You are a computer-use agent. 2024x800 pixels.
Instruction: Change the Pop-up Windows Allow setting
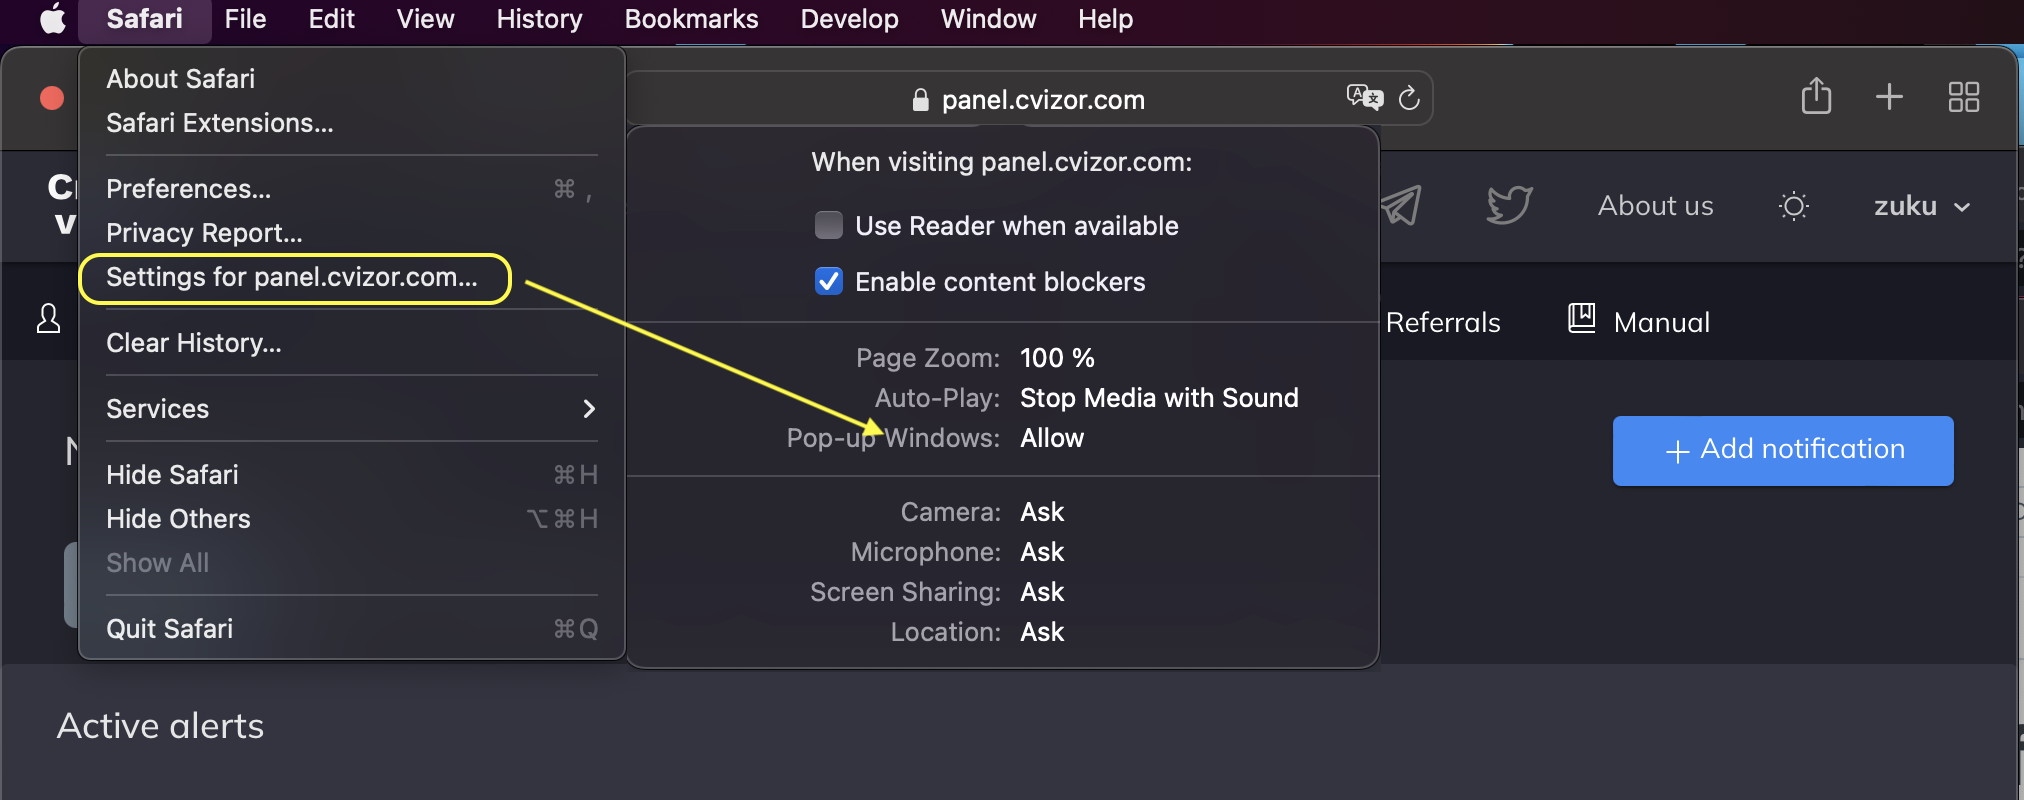tap(1052, 438)
